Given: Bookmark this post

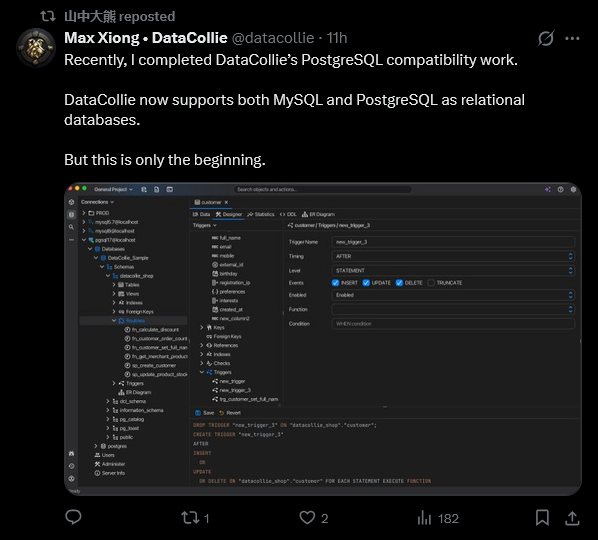Looking at the screenshot, I should [542, 518].
